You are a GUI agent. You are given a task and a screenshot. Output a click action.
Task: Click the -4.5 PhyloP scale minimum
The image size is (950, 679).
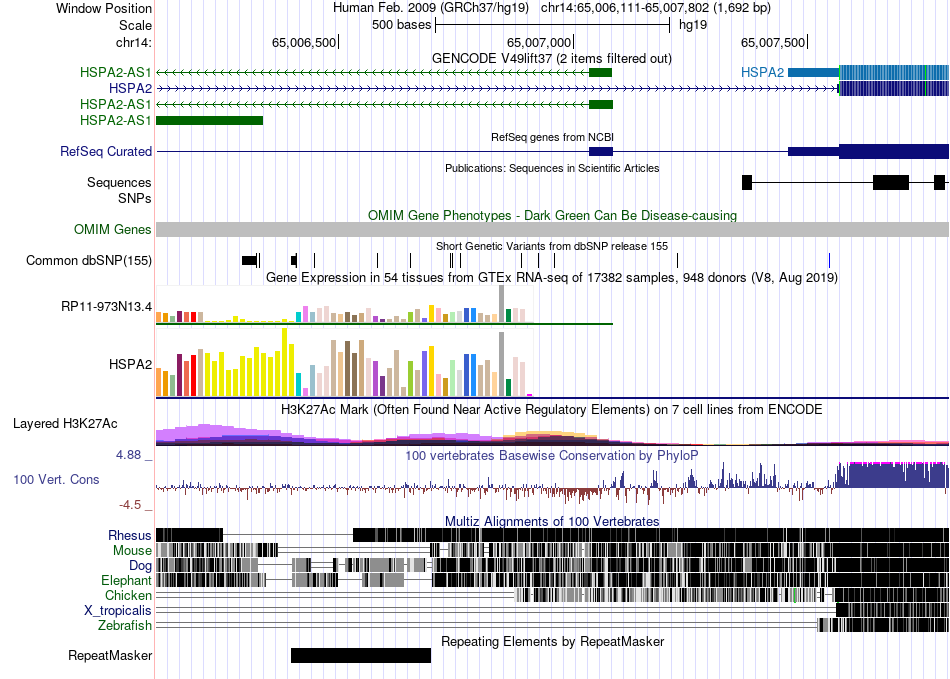[130, 505]
